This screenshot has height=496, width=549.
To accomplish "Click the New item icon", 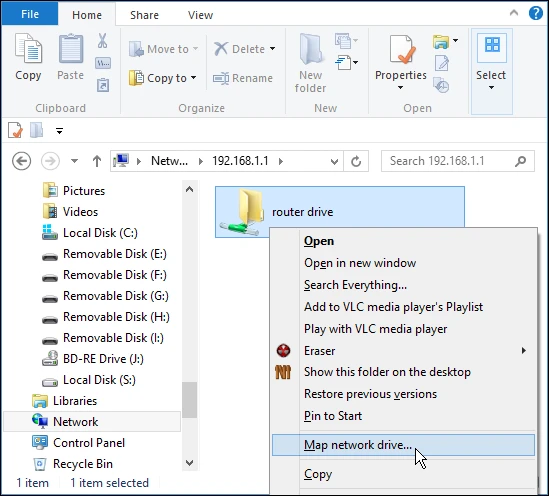I will point(344,41).
